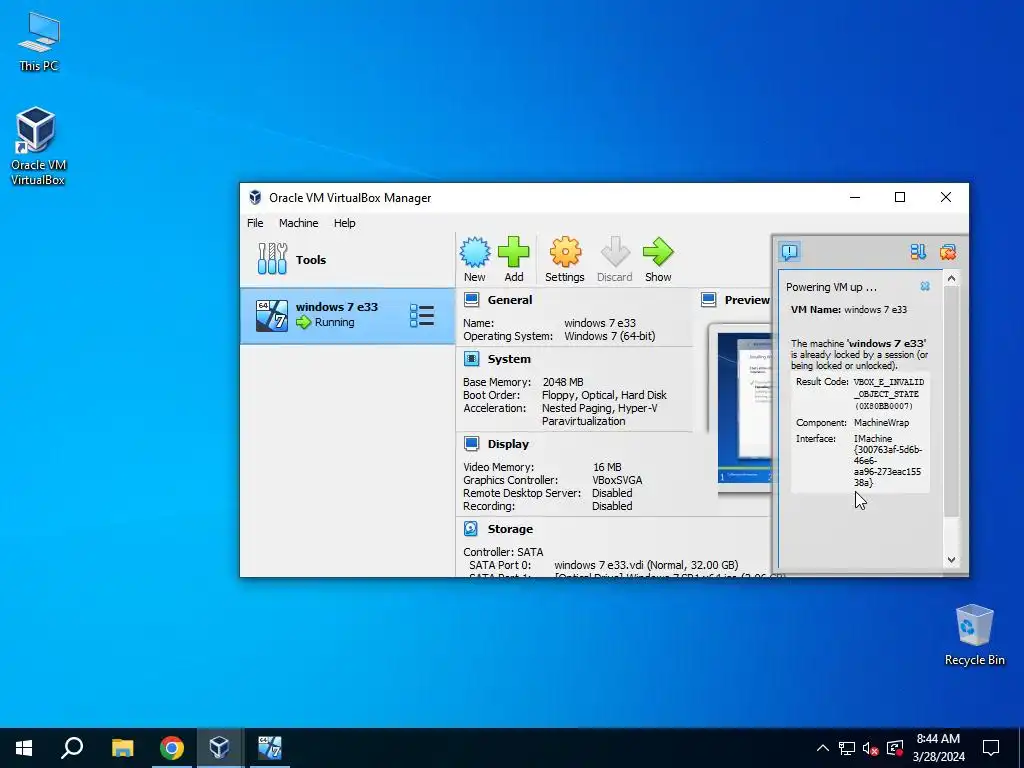Maximize the VirtualBox Manager window
This screenshot has width=1024, height=768.
(x=900, y=197)
